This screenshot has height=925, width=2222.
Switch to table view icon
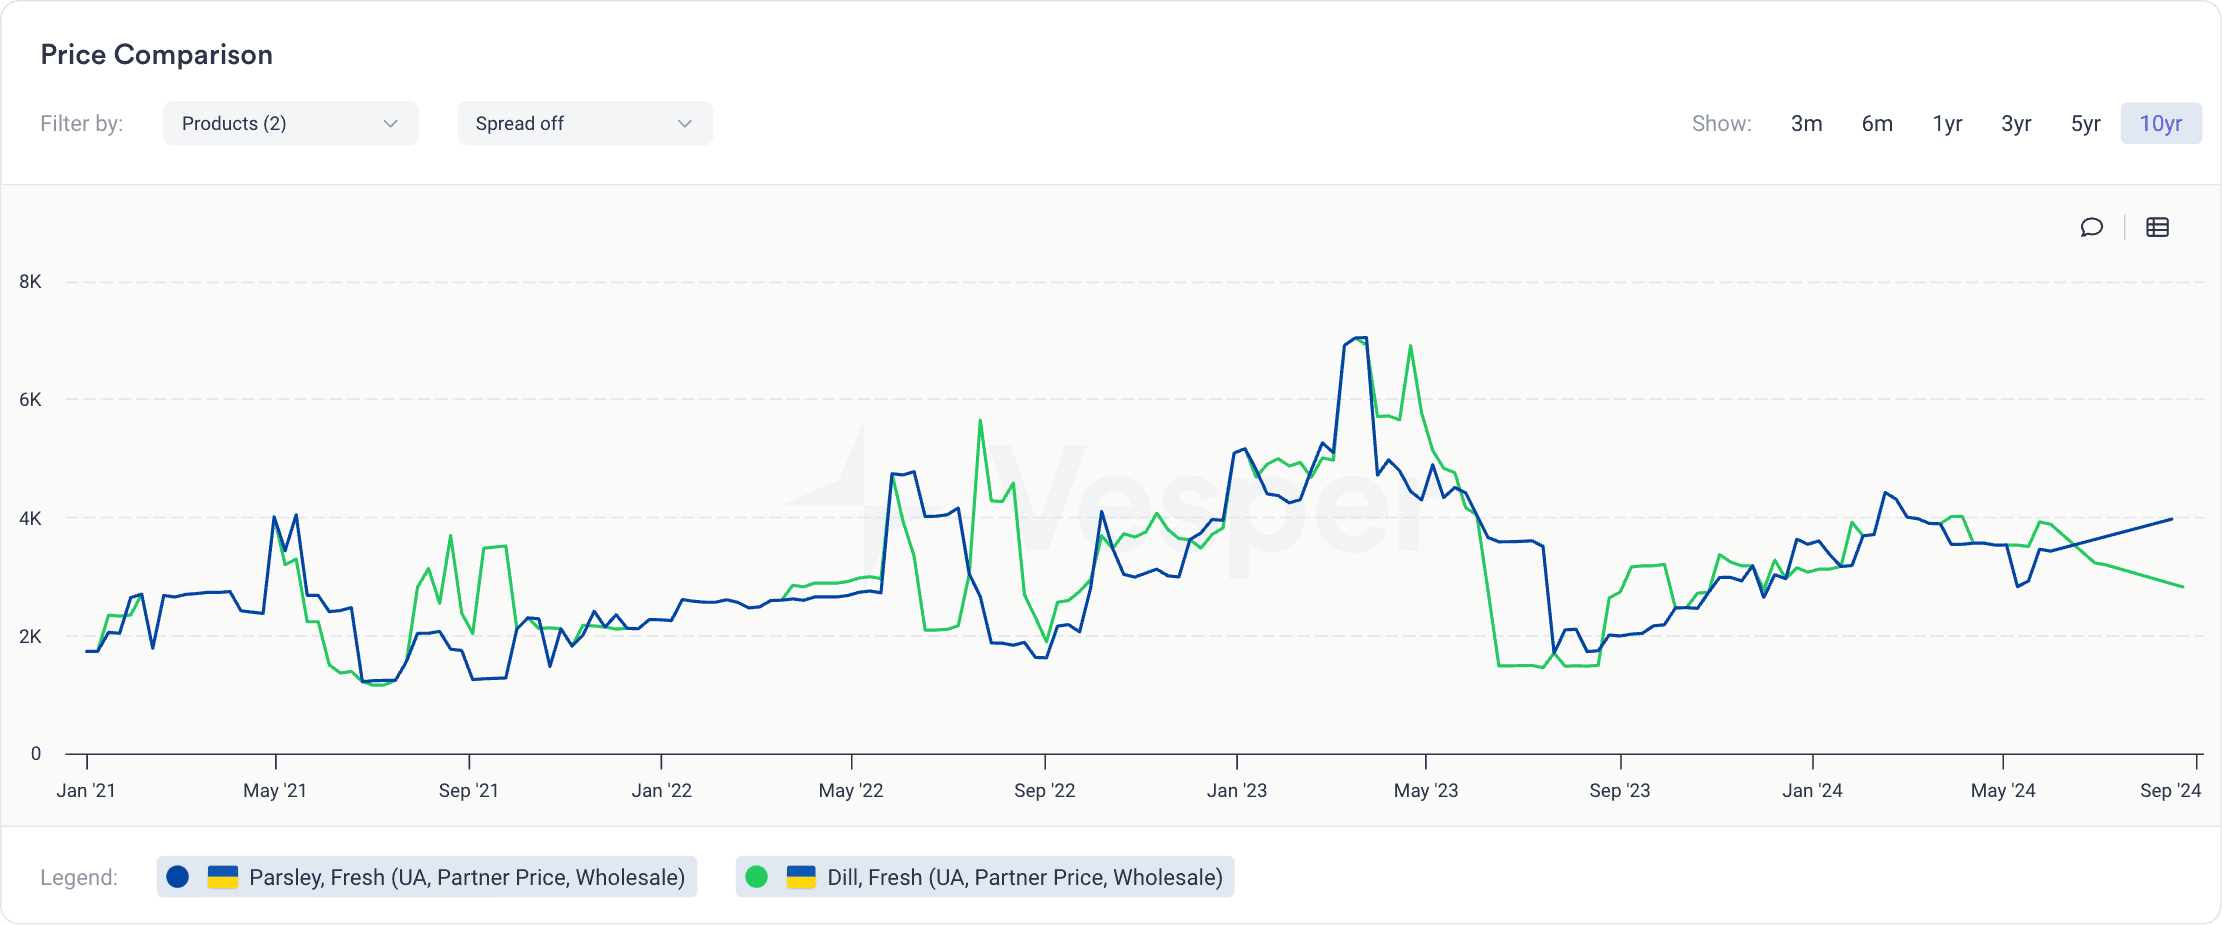click(2157, 227)
